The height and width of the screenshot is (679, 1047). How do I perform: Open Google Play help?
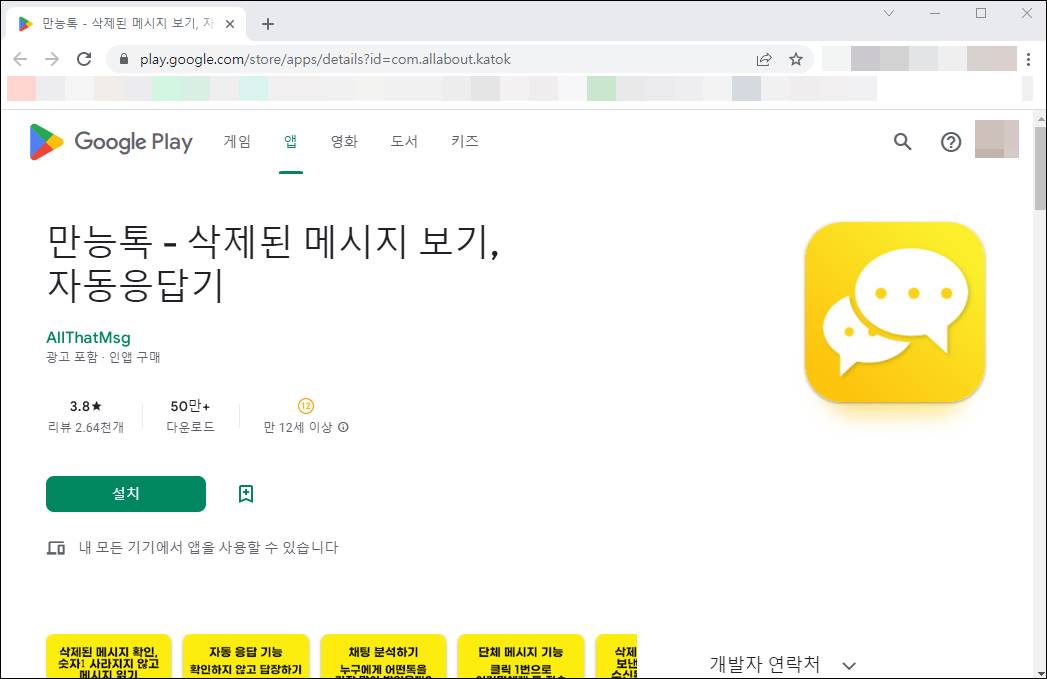point(951,142)
